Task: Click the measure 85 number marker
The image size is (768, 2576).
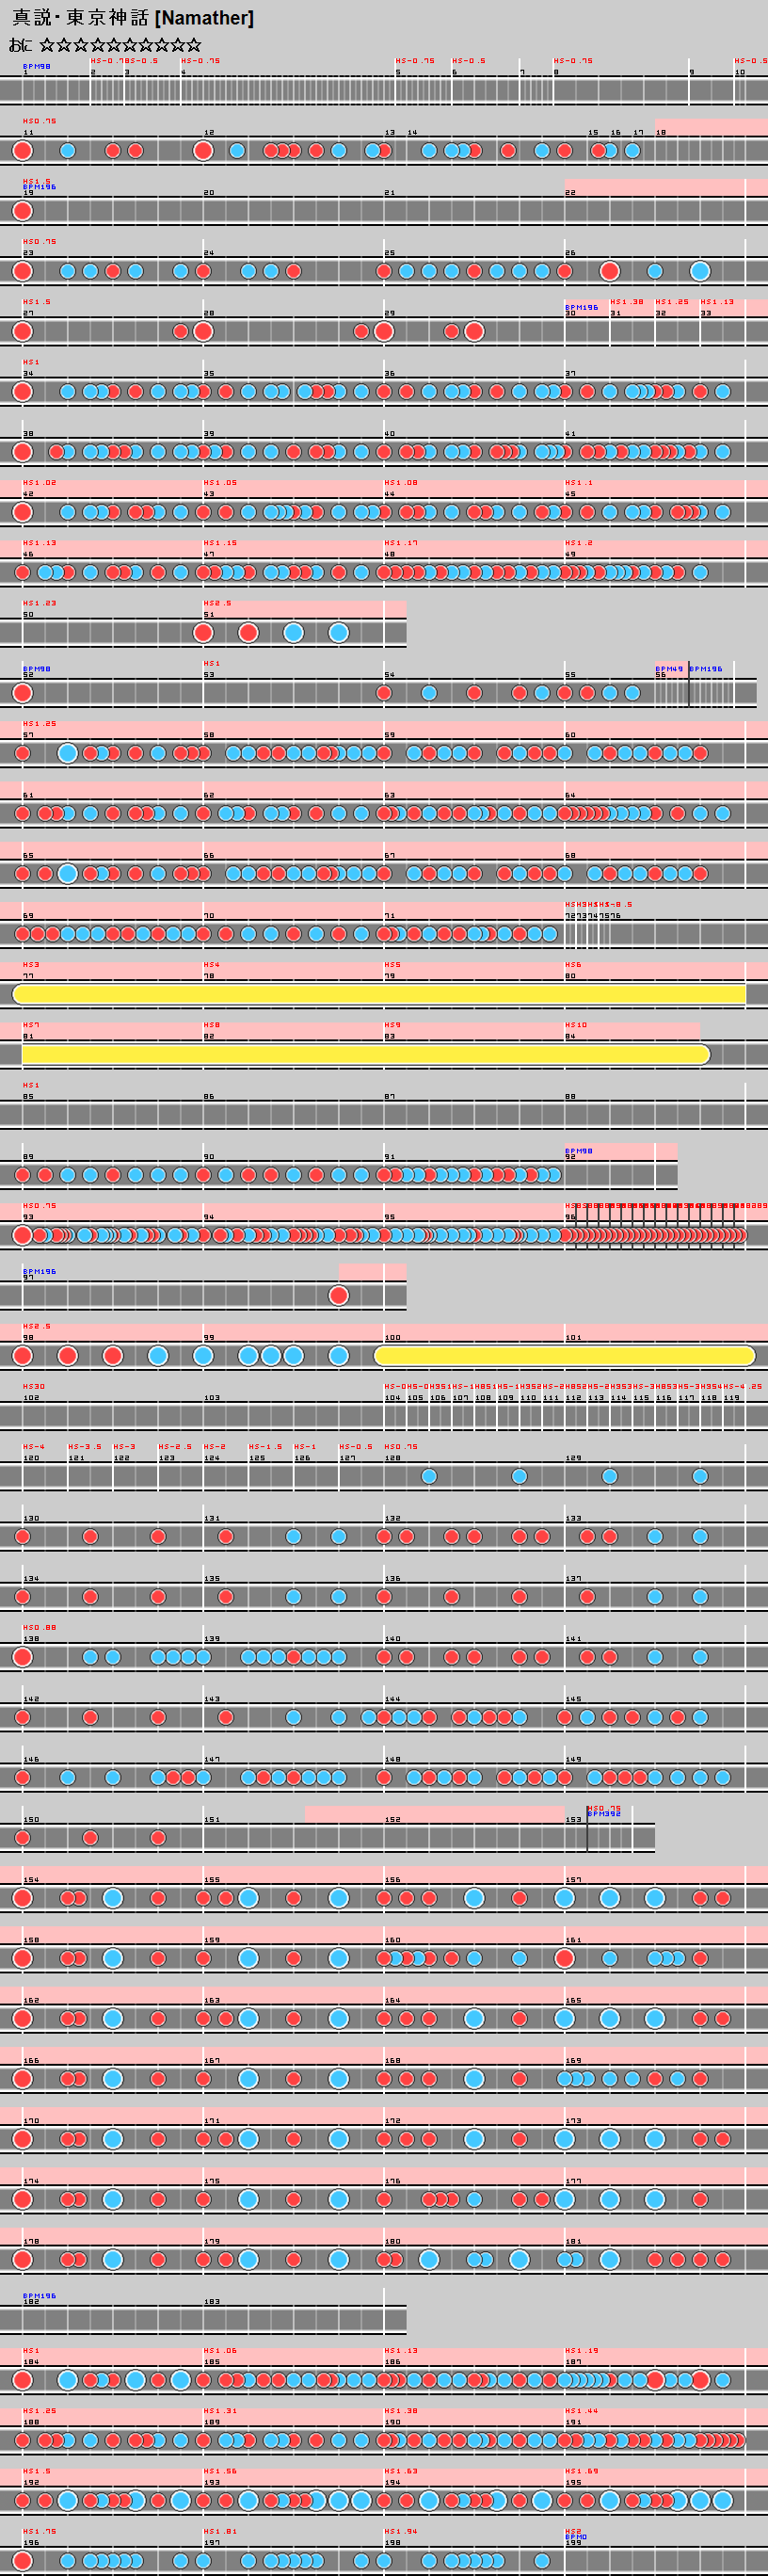Action: point(28,1096)
